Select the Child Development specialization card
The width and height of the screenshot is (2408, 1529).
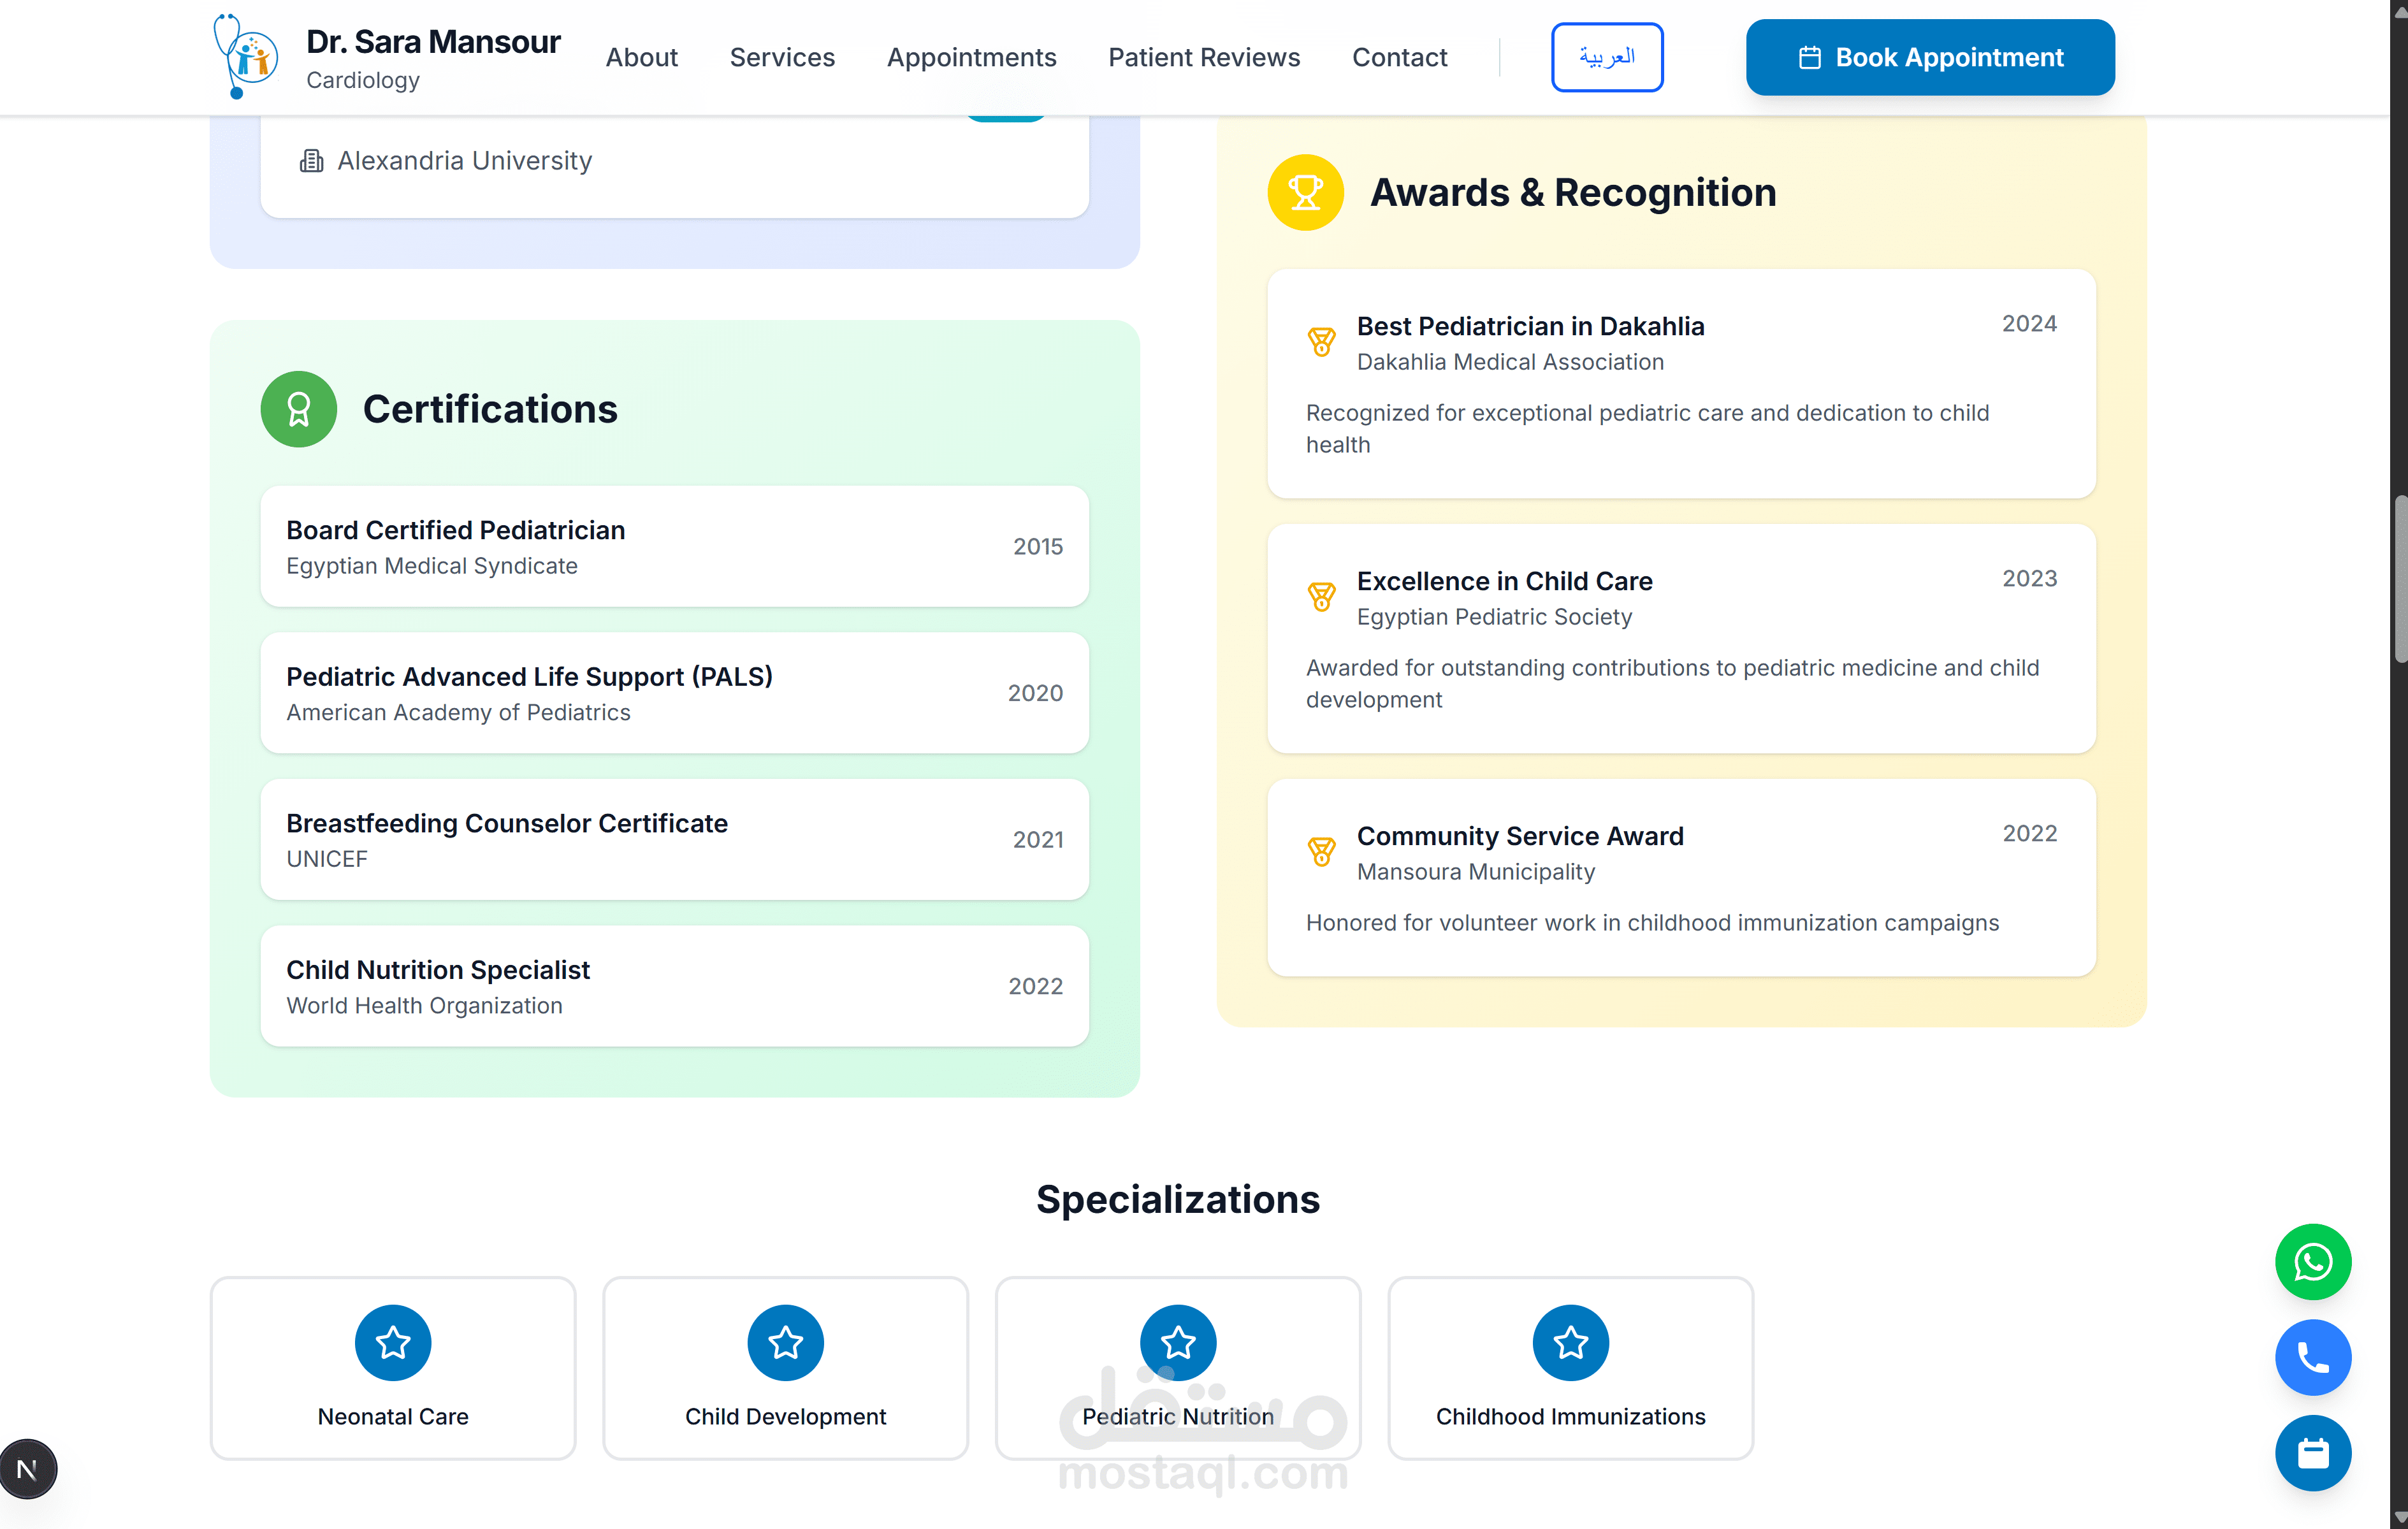[x=785, y=1367]
